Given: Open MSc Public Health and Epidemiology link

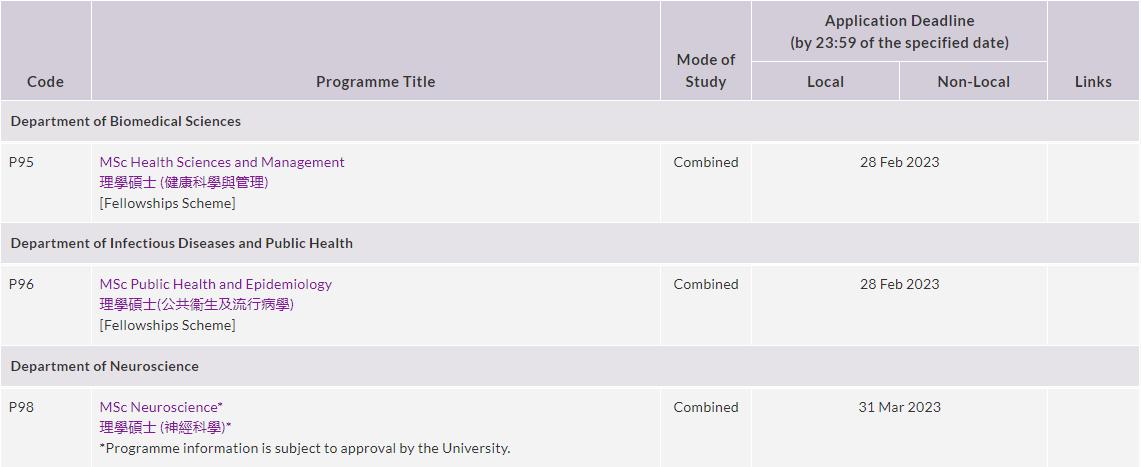Looking at the screenshot, I should [216, 284].
